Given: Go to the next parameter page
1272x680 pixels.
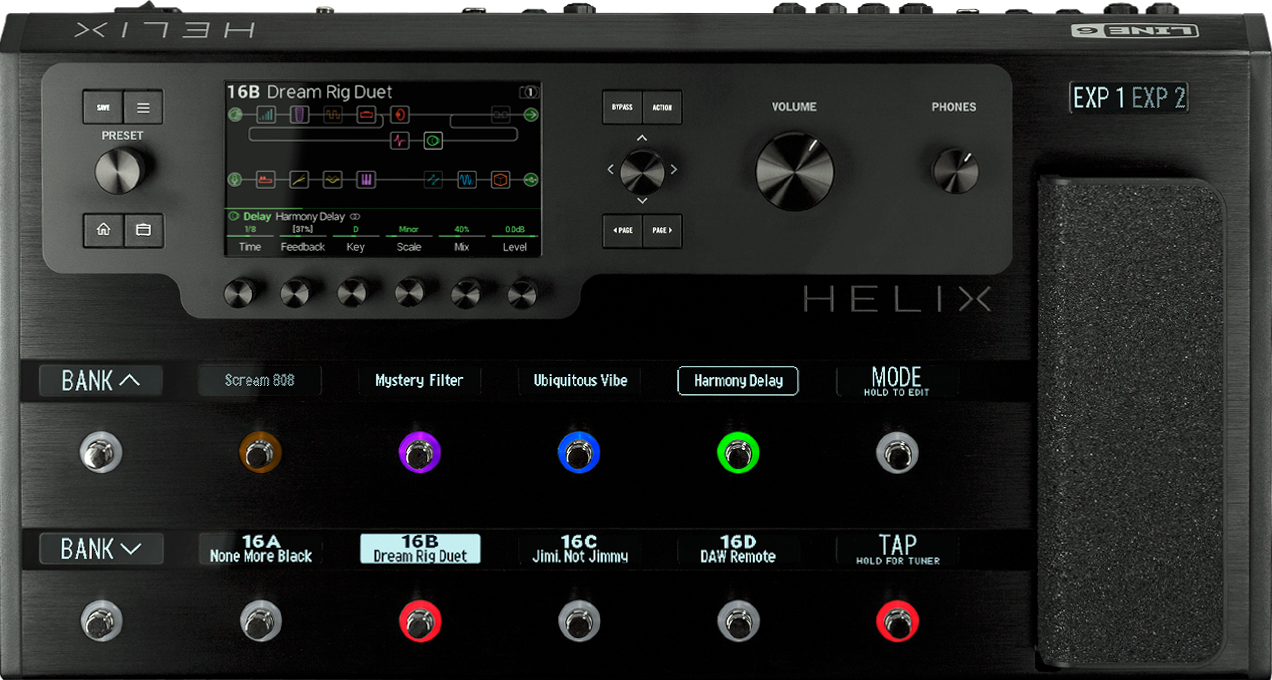Looking at the screenshot, I should 662,230.
